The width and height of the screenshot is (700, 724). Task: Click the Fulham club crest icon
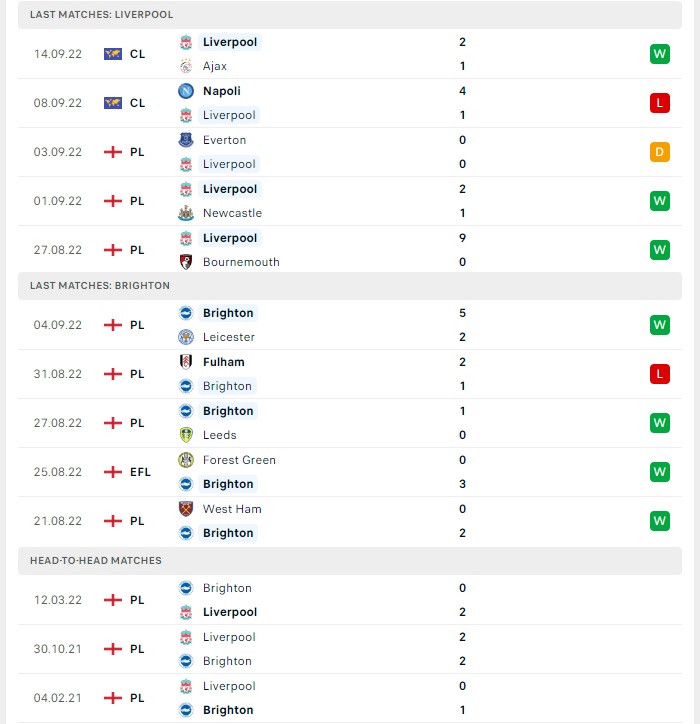(186, 362)
